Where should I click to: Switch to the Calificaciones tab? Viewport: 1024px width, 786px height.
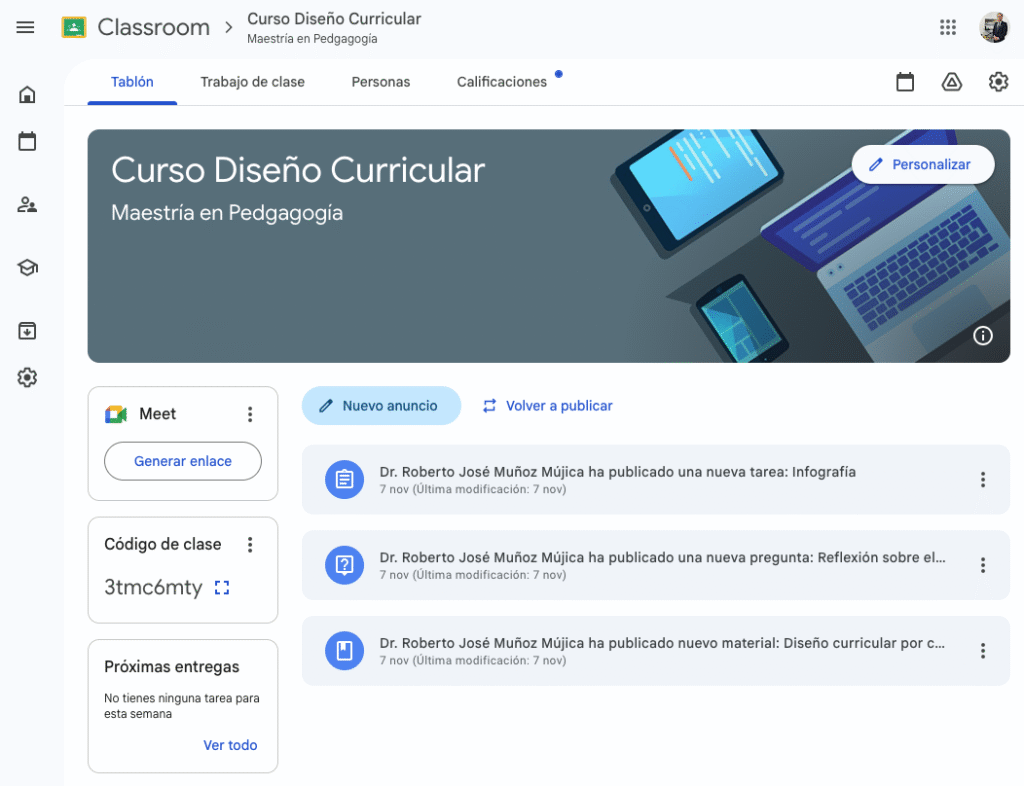tap(502, 82)
